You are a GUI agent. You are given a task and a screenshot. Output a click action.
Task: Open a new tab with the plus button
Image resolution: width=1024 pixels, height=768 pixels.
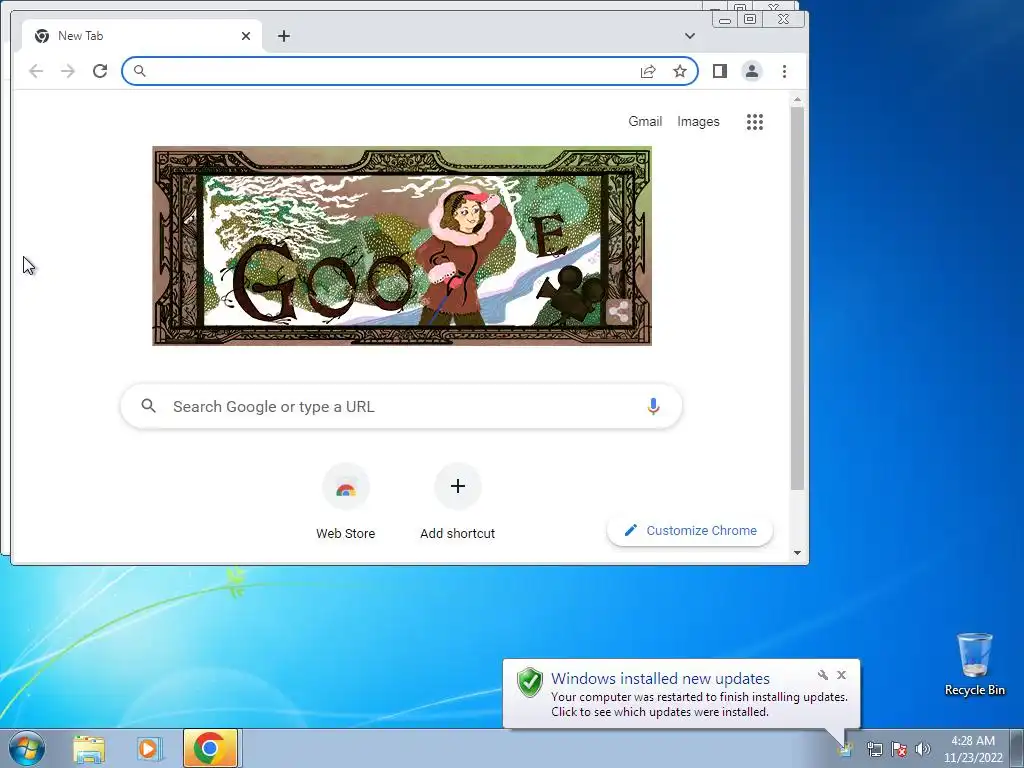(283, 36)
